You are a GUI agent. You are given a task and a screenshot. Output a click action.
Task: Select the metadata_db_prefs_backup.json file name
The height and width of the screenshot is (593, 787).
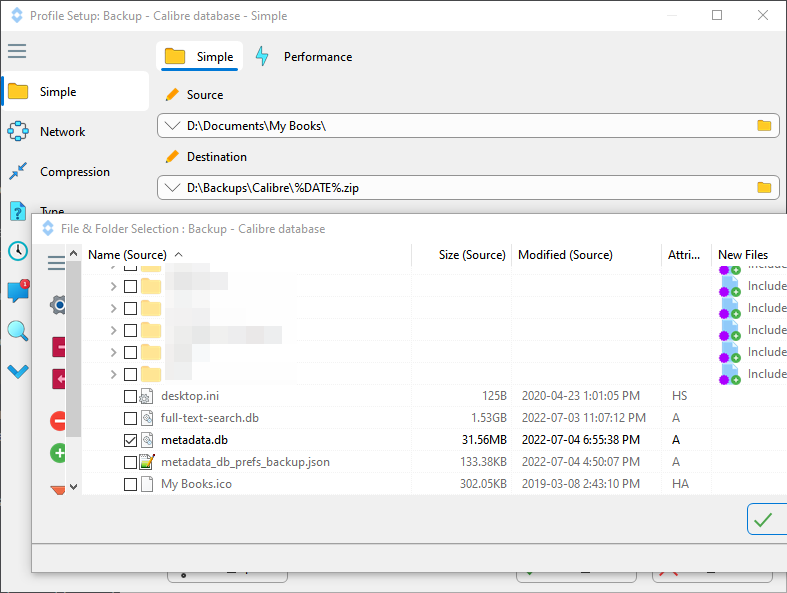(x=245, y=462)
